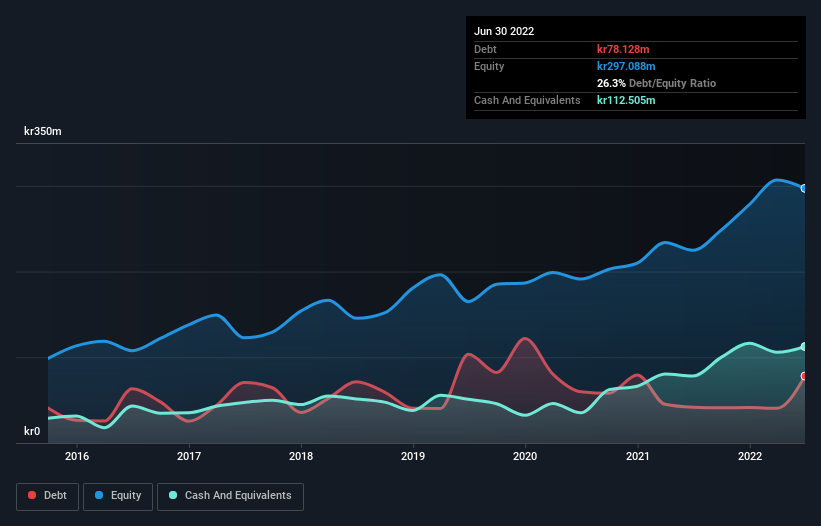821x526 pixels.
Task: Click the Jun 30 2022 tooltip date
Action: pos(504,31)
